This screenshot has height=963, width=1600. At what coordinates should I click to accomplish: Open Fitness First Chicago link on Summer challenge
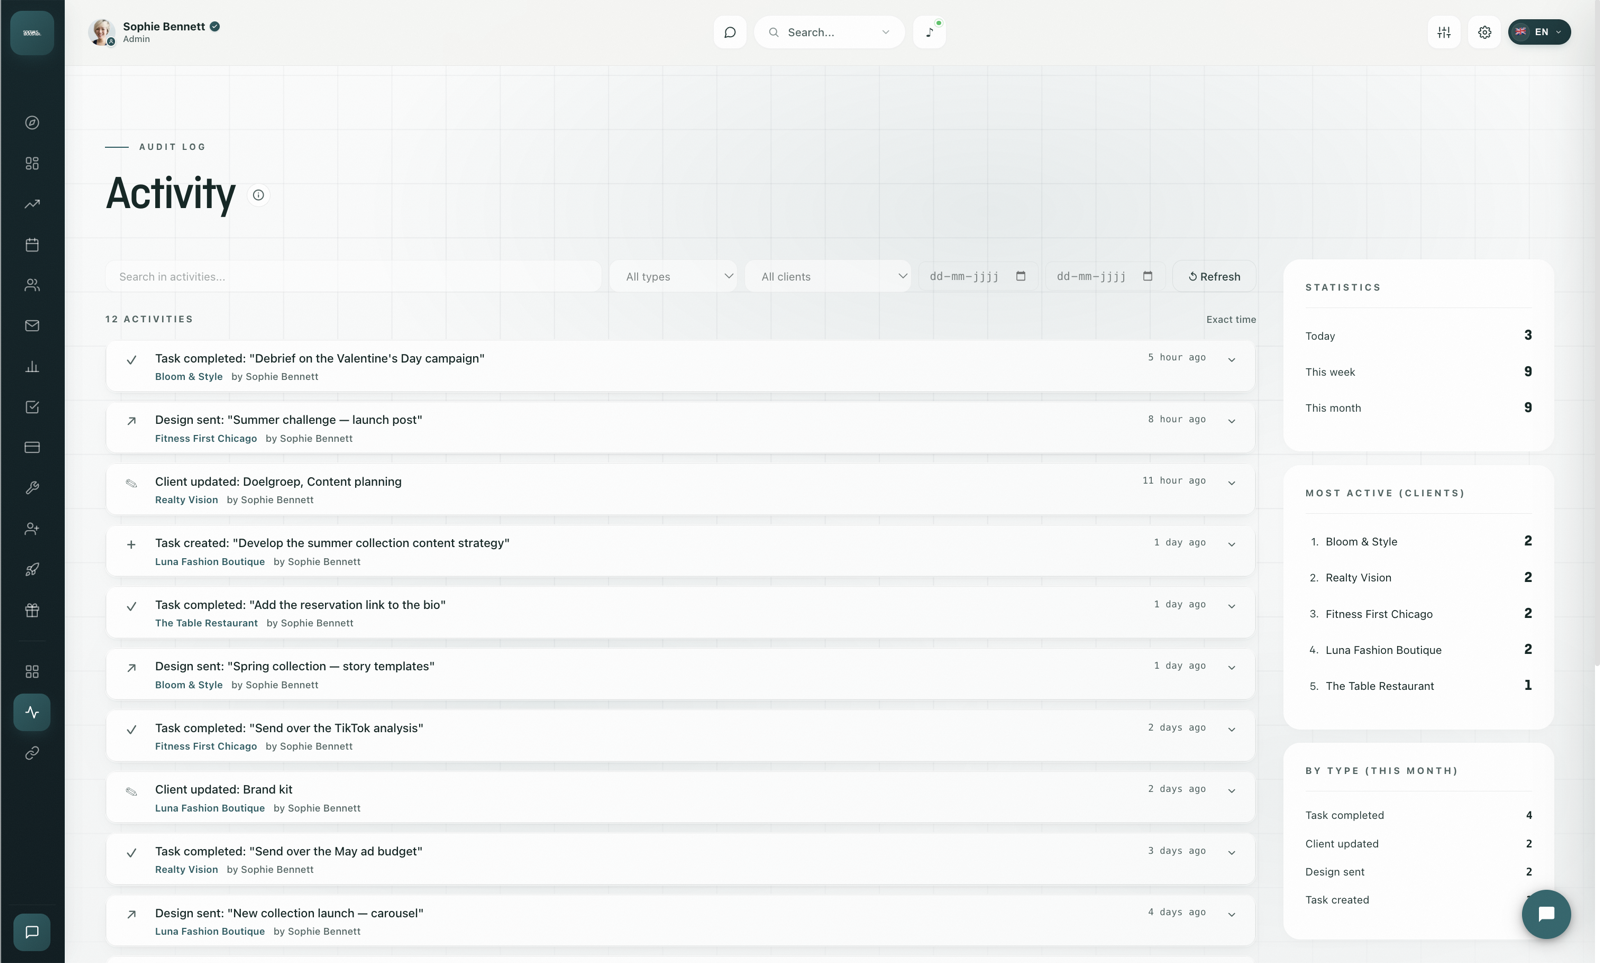coord(206,438)
